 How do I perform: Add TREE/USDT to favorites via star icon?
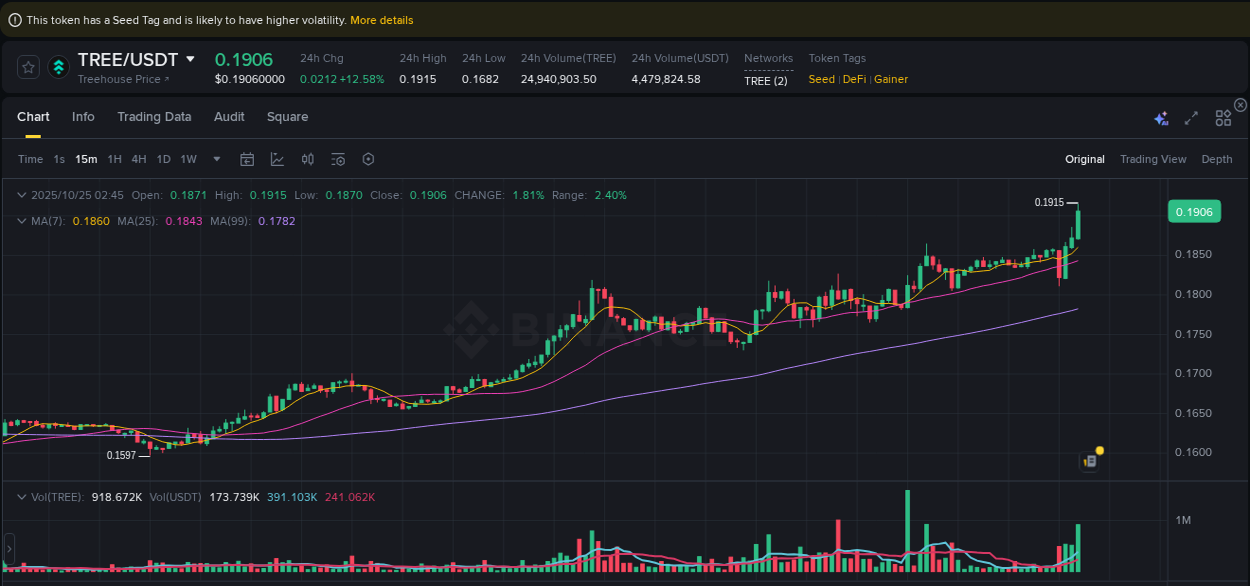(28, 66)
